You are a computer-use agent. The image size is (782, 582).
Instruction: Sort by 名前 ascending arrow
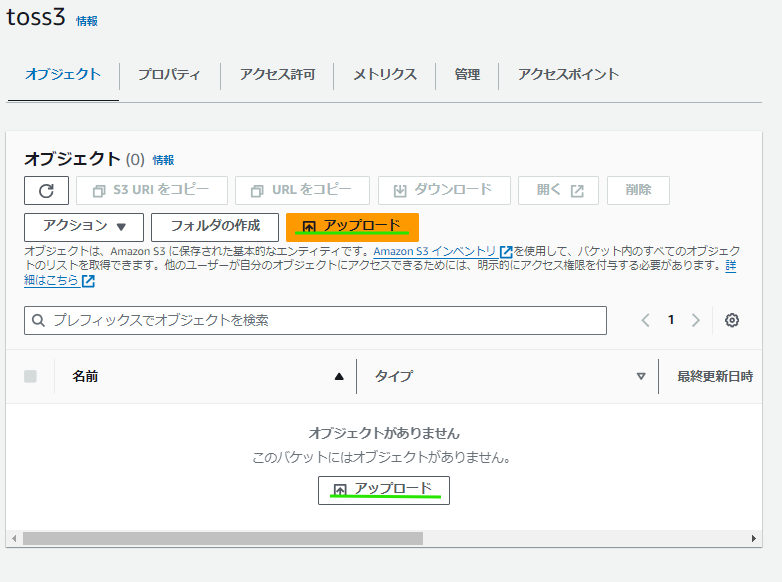[339, 377]
